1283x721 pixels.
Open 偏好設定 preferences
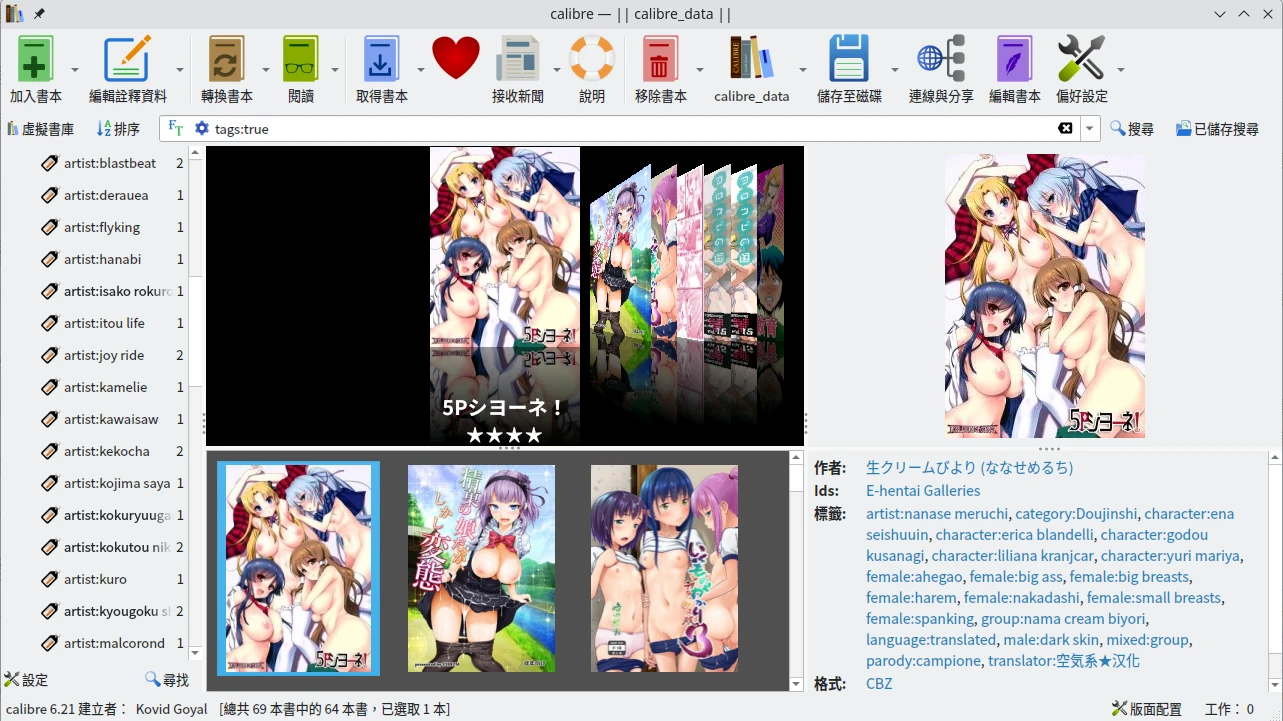[x=1081, y=59]
